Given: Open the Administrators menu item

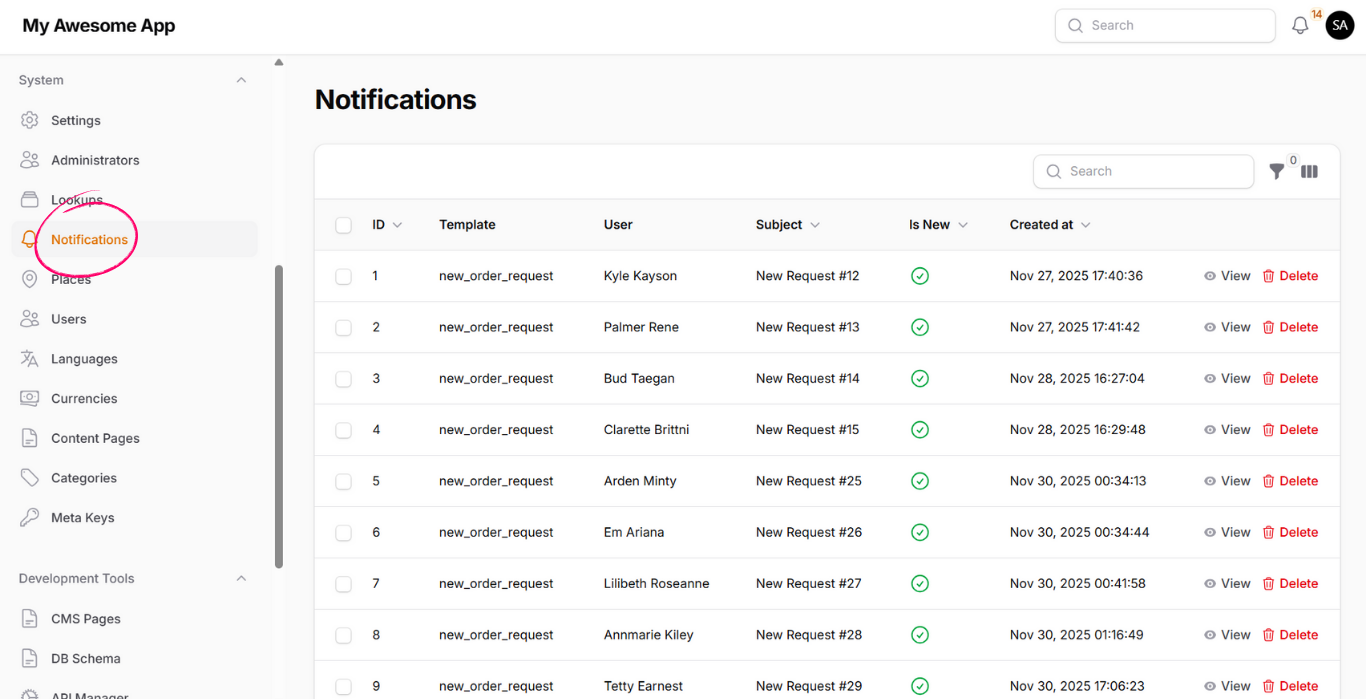Looking at the screenshot, I should tap(95, 160).
